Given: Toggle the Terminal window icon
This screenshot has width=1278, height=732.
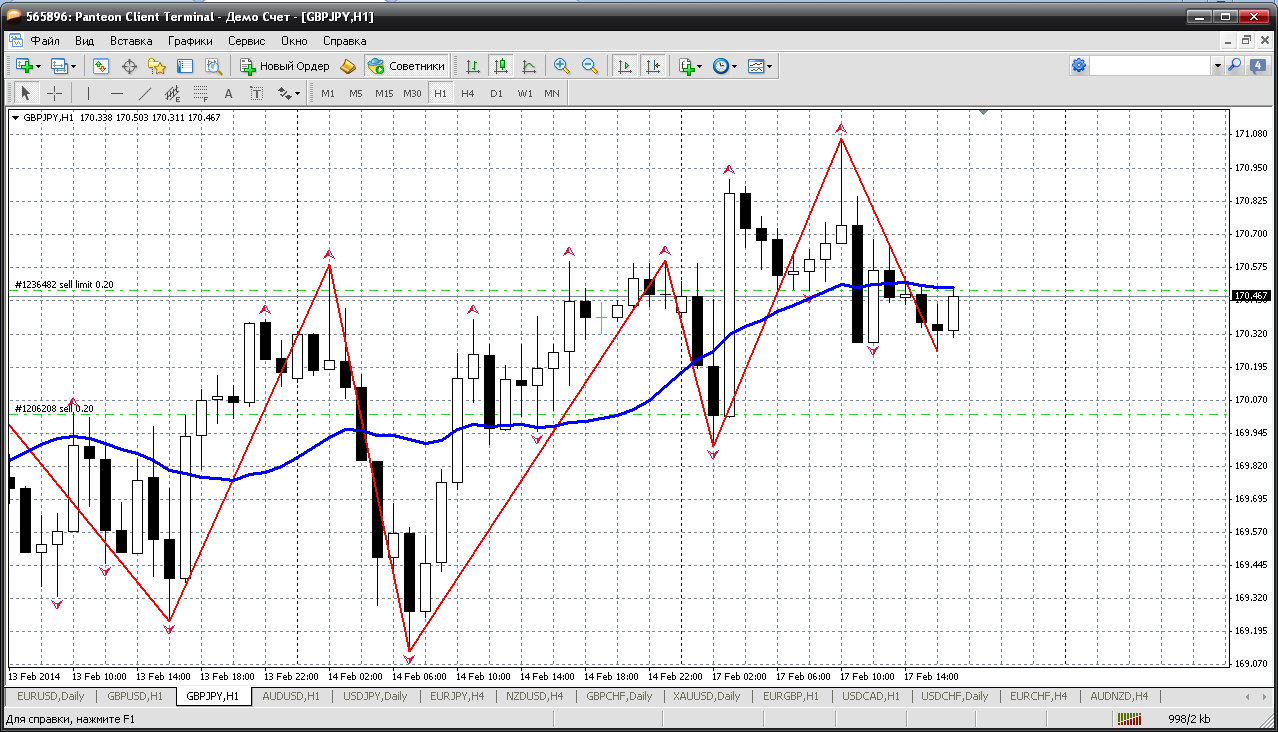Looking at the screenshot, I should pos(185,66).
